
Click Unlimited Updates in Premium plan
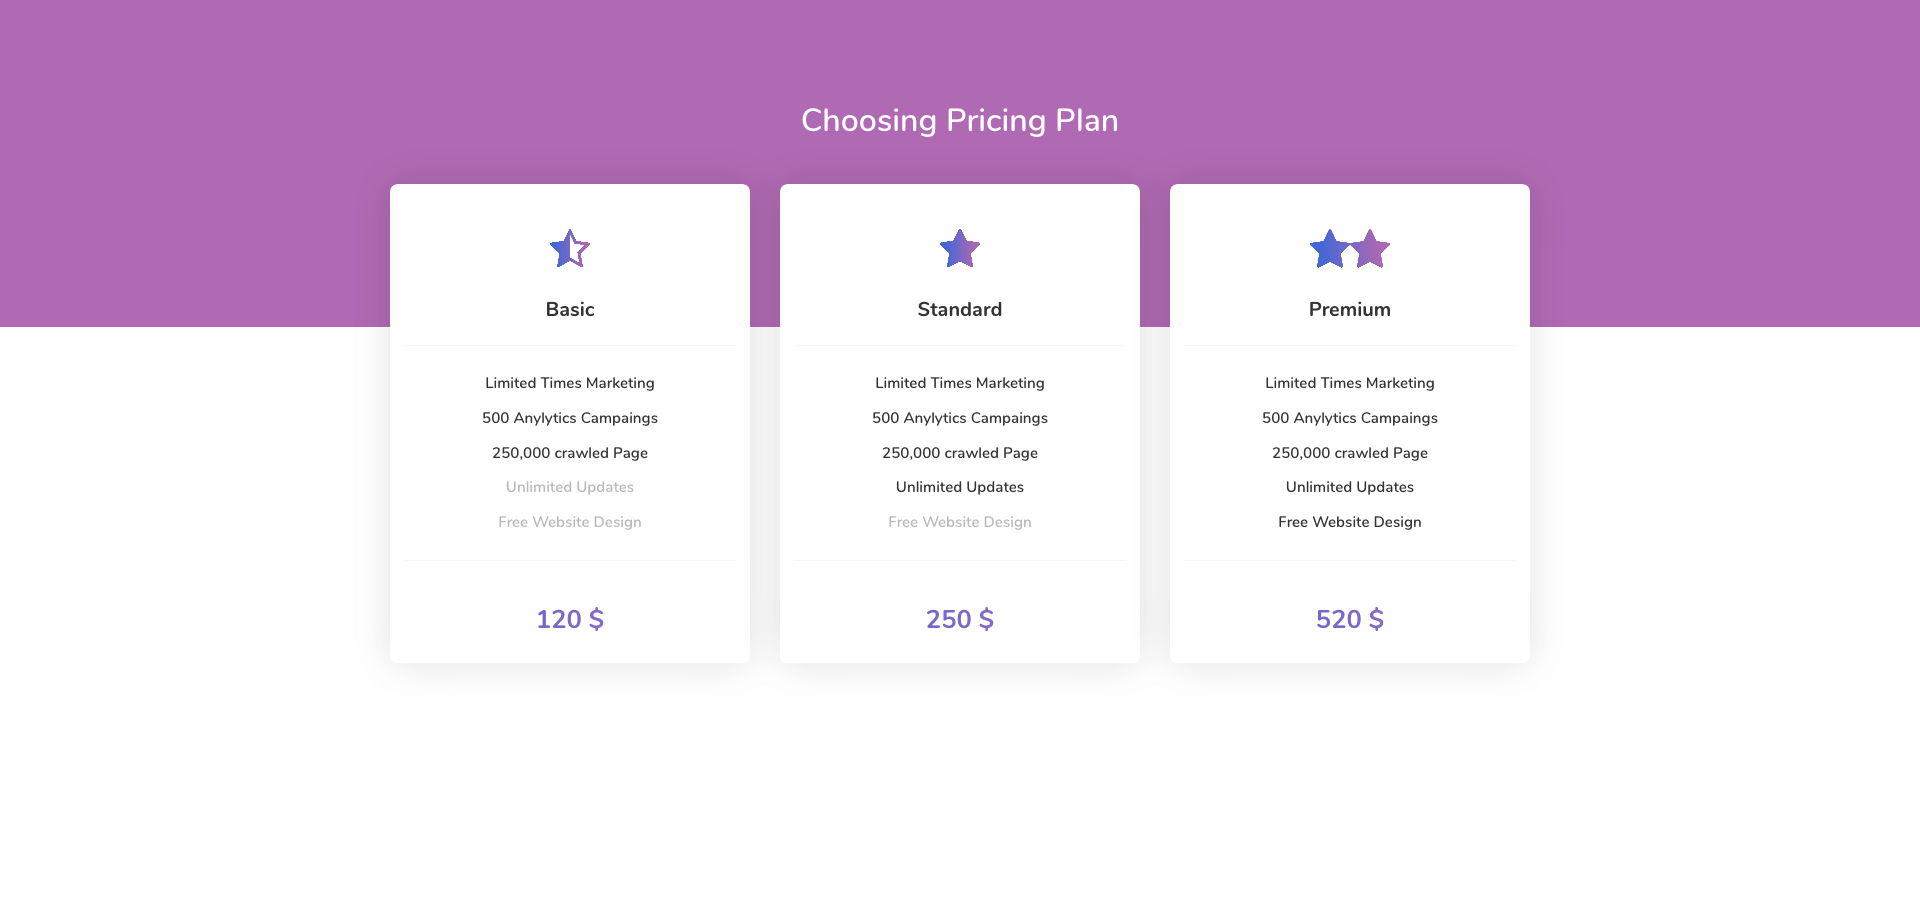[x=1350, y=487]
